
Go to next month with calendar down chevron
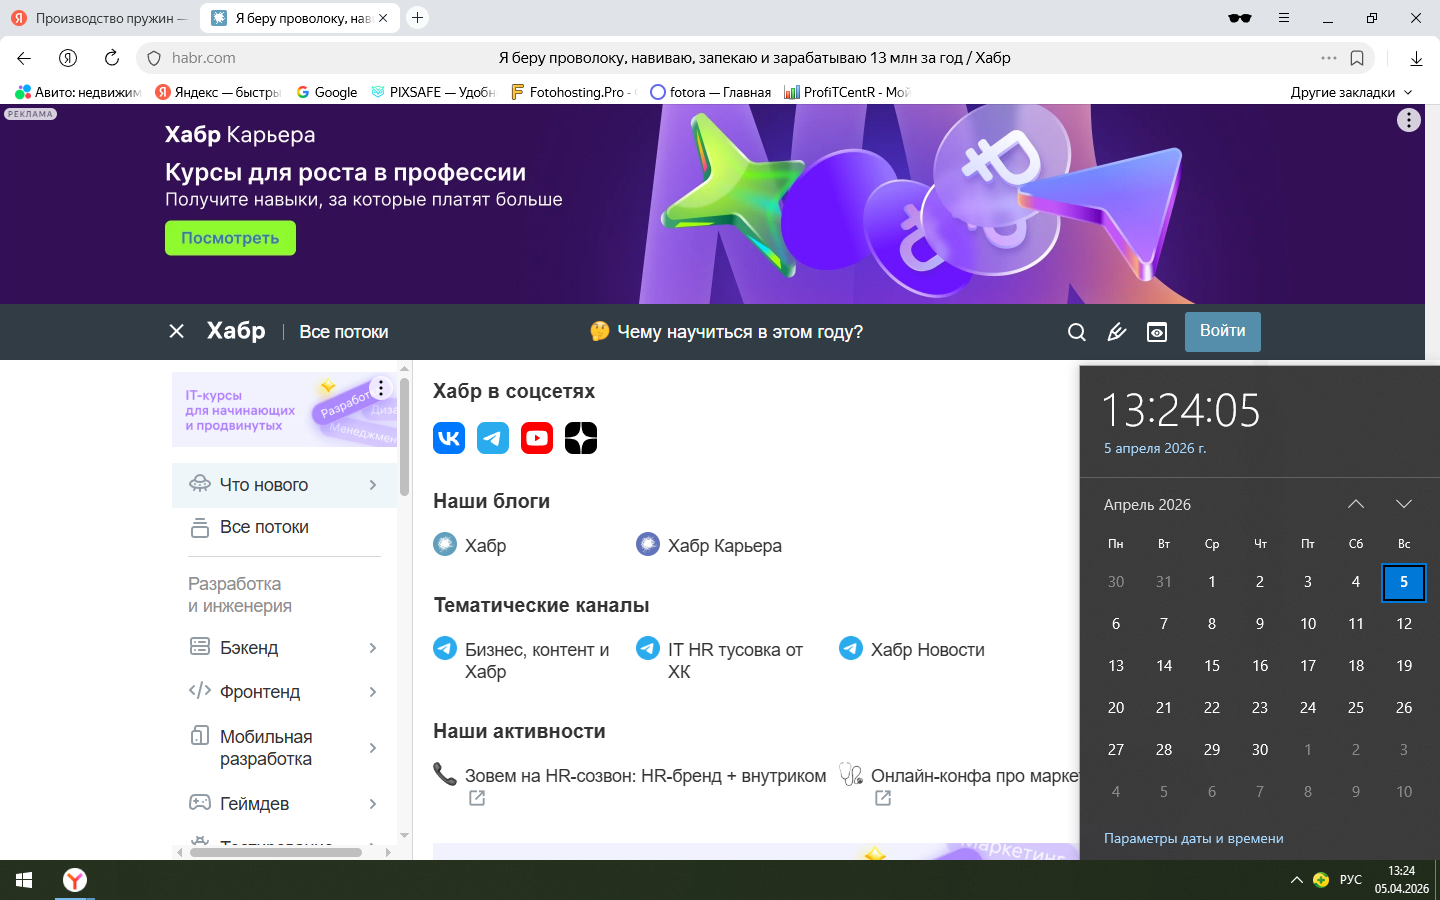pyautogui.click(x=1404, y=504)
